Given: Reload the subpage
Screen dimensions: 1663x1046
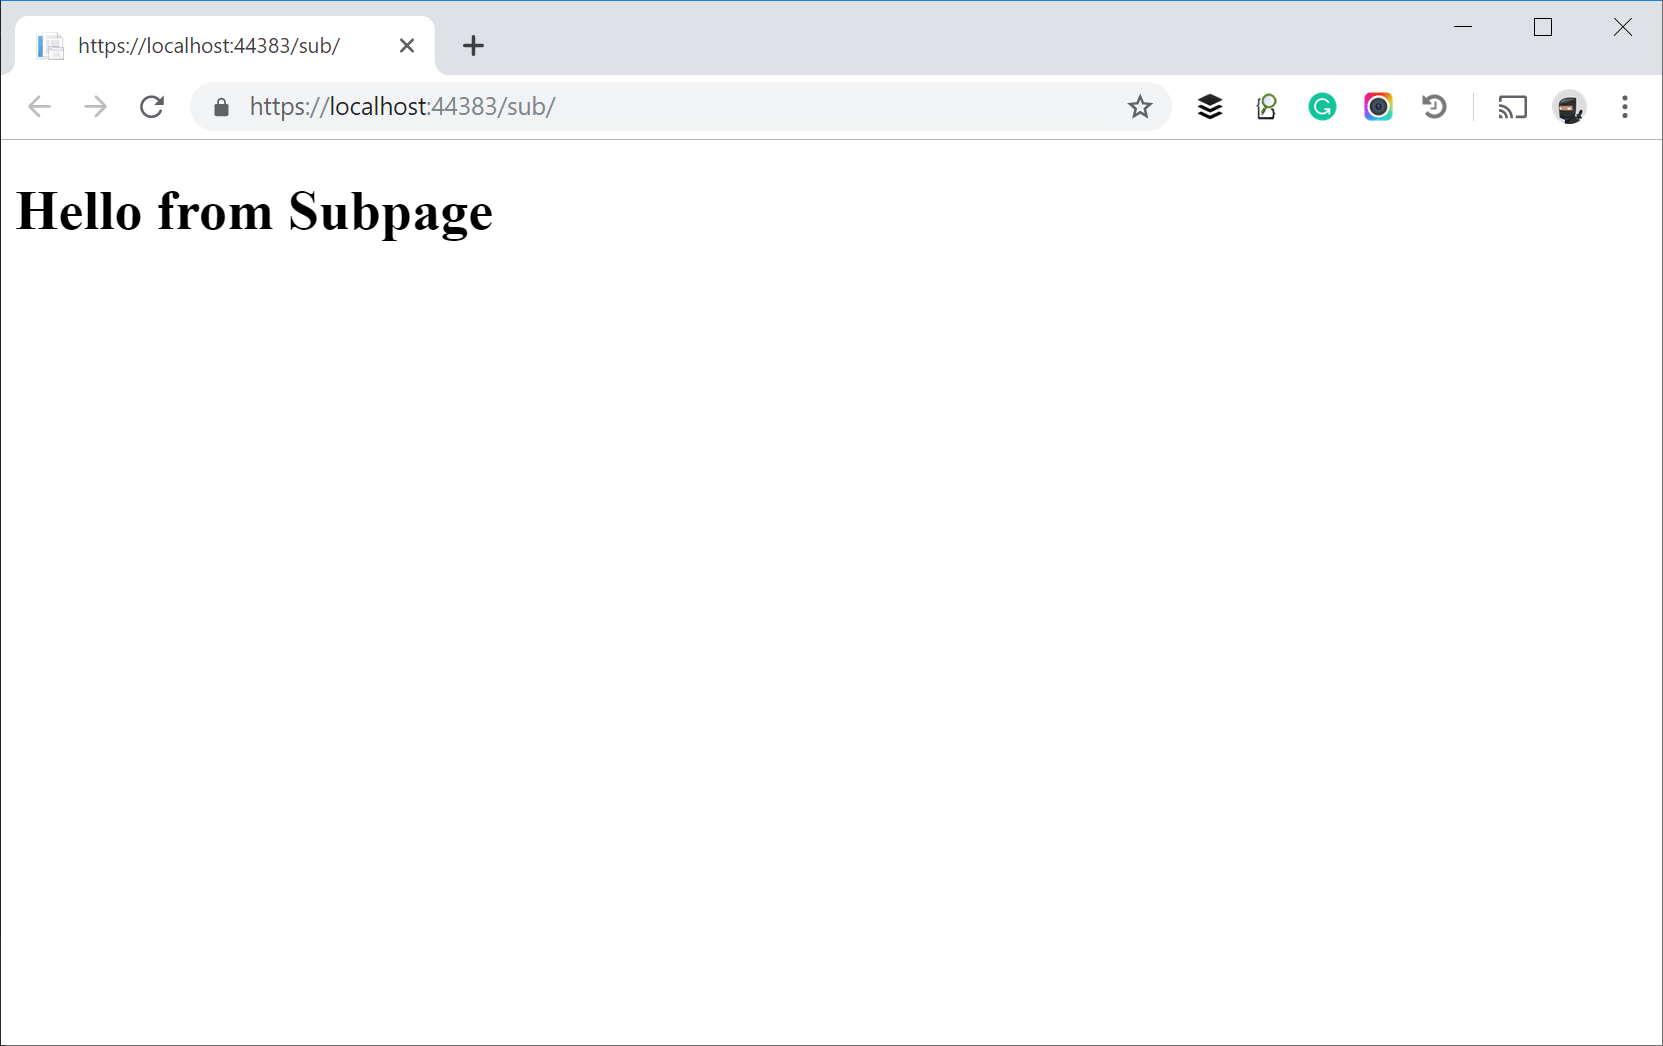Looking at the screenshot, I should (152, 107).
